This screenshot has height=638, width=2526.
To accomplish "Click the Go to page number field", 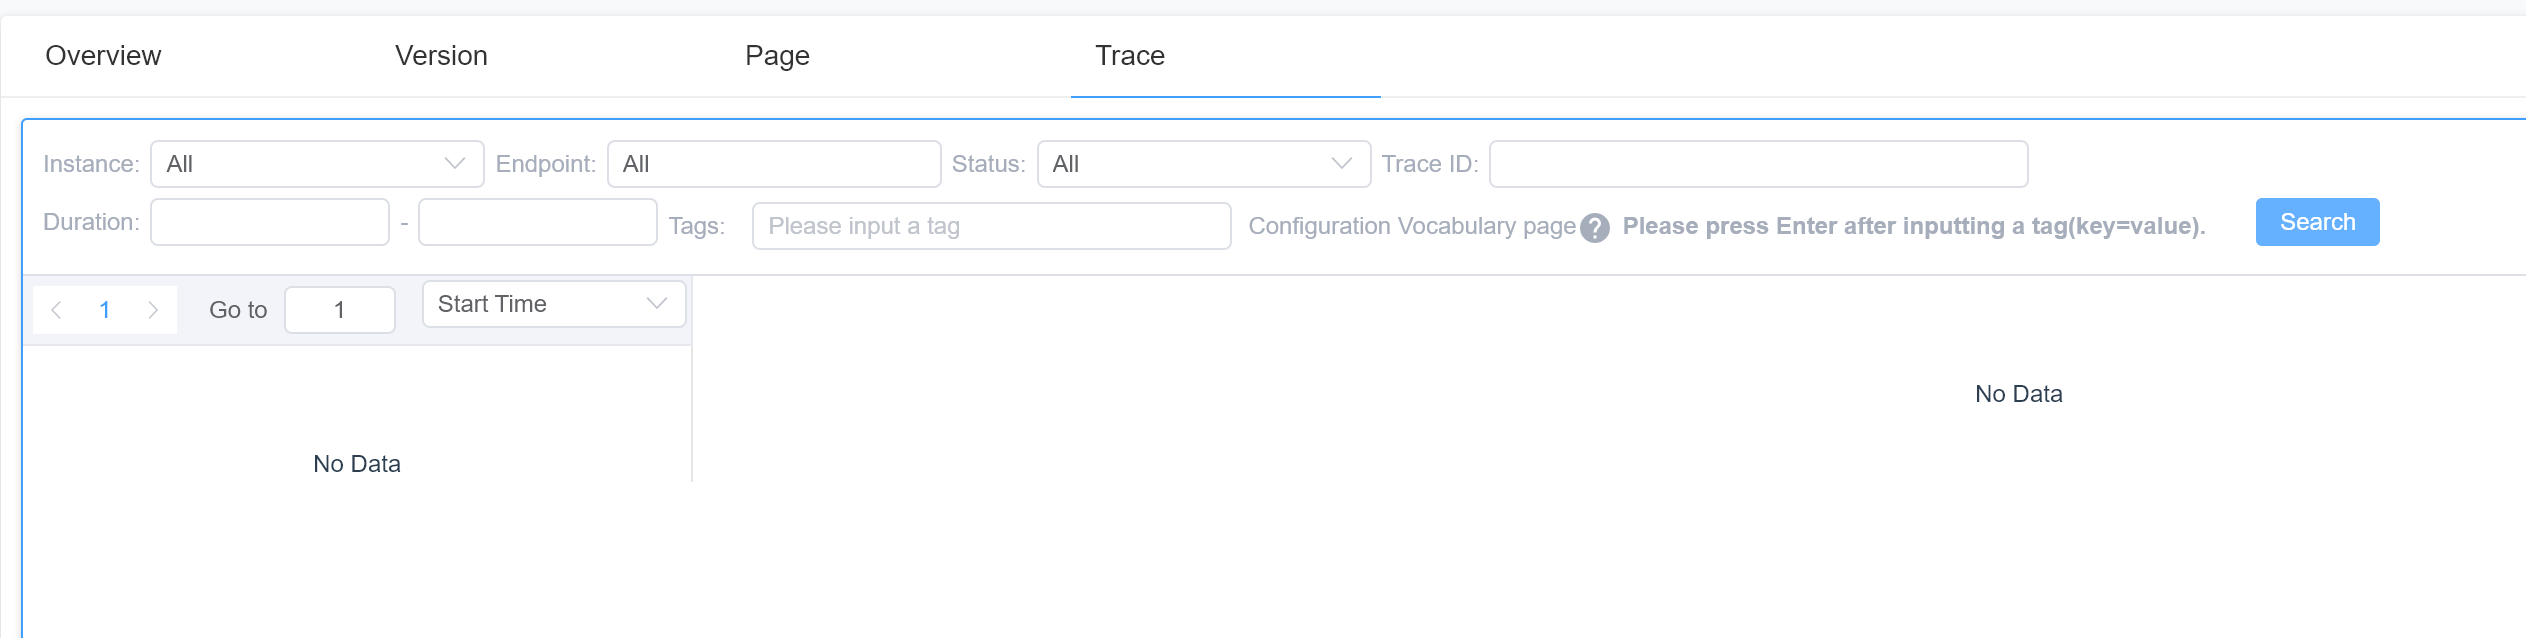I will 339,310.
